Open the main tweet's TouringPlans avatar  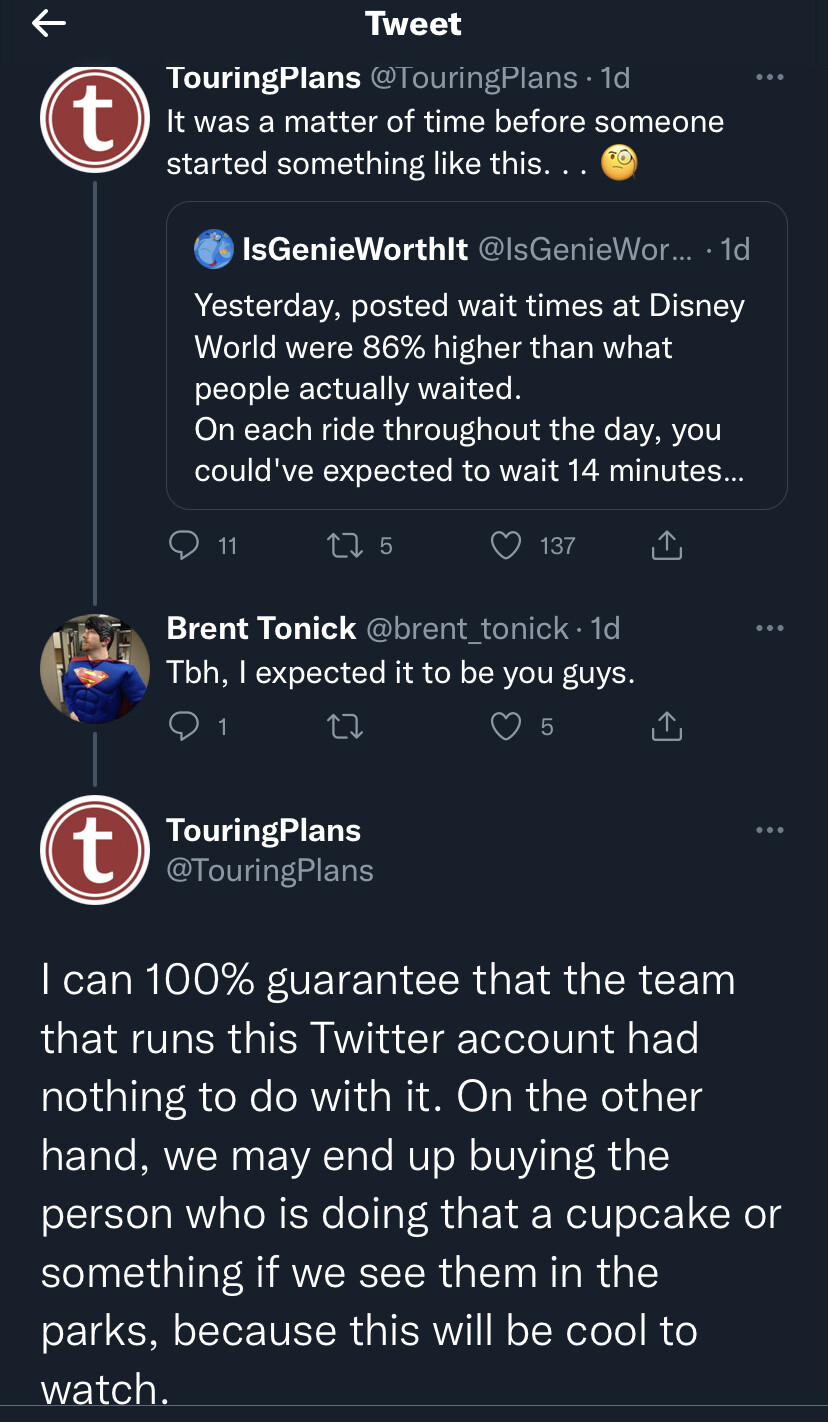(x=94, y=850)
